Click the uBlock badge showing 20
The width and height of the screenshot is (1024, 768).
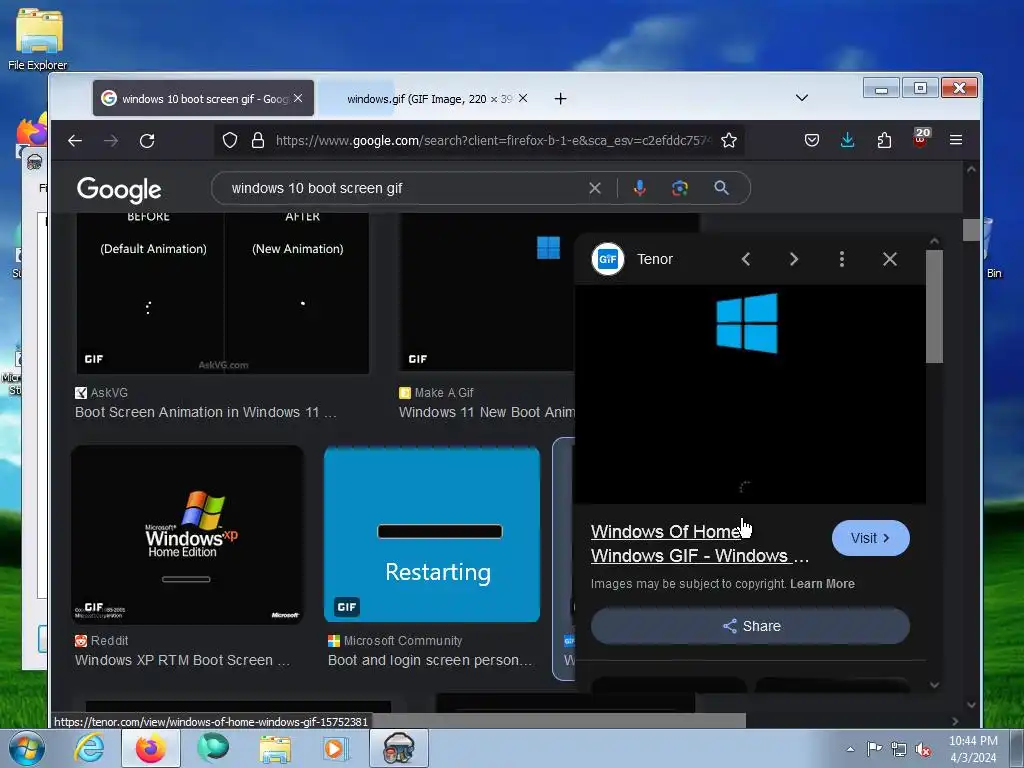pyautogui.click(x=921, y=138)
